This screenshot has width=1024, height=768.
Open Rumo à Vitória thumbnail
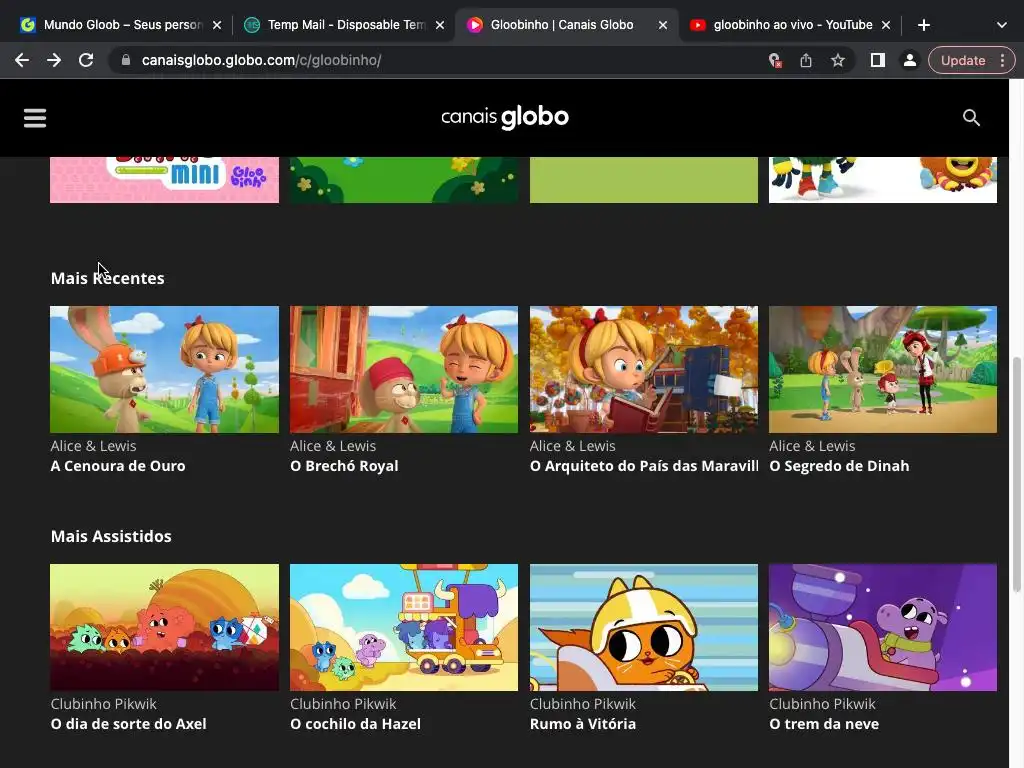pyautogui.click(x=644, y=627)
